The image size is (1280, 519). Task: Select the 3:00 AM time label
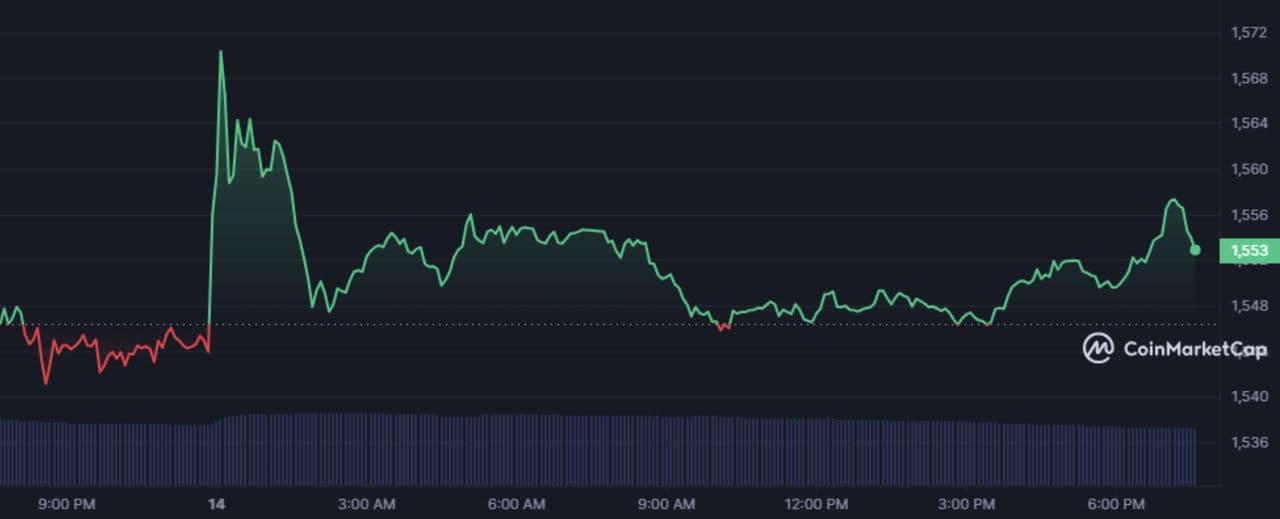tap(367, 503)
